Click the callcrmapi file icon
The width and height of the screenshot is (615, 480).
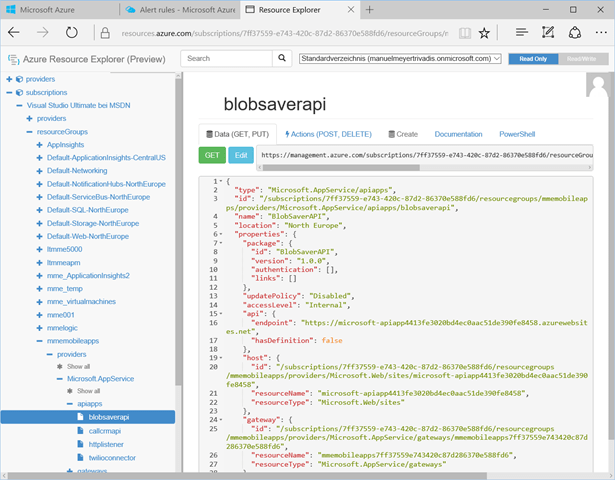click(80, 431)
